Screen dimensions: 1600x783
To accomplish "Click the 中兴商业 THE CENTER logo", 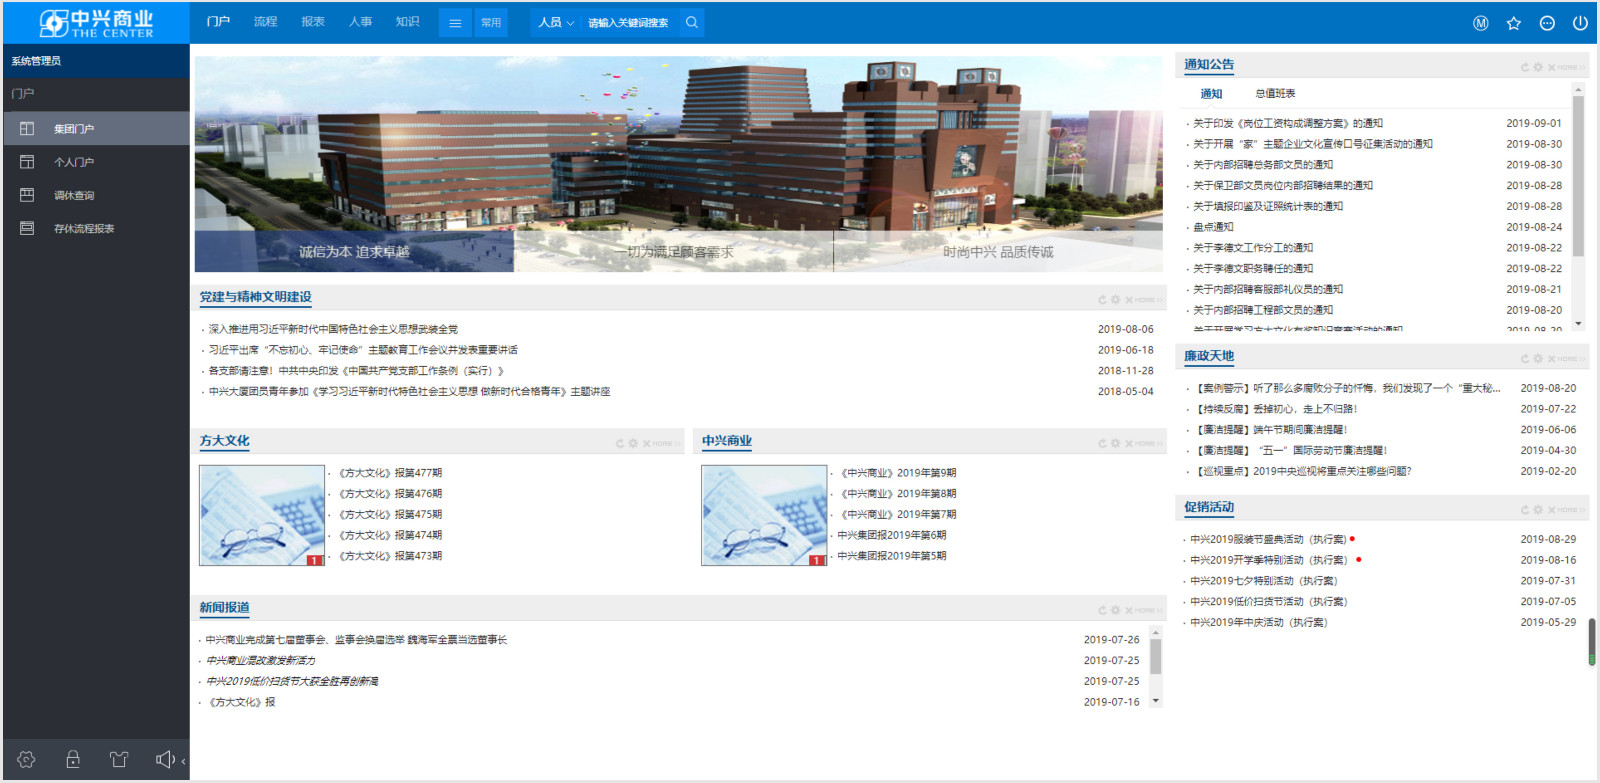I will tap(96, 23).
